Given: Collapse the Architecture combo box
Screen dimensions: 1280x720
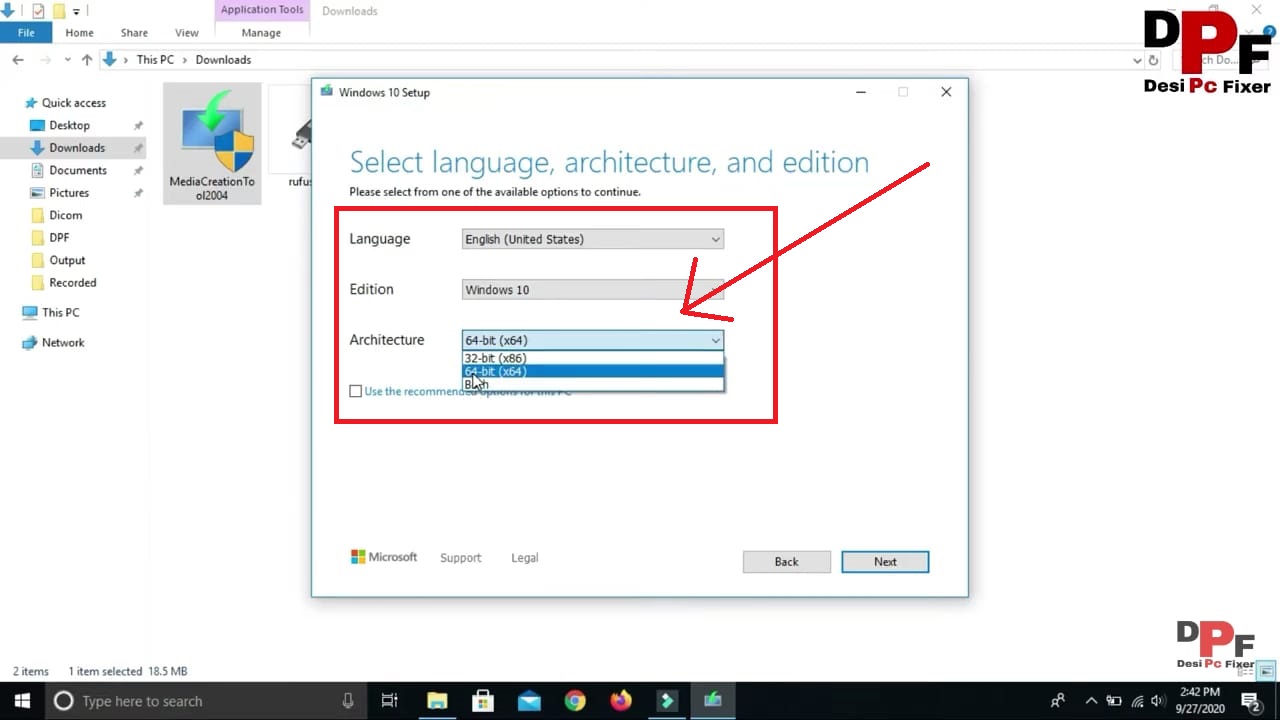Looking at the screenshot, I should 592,340.
